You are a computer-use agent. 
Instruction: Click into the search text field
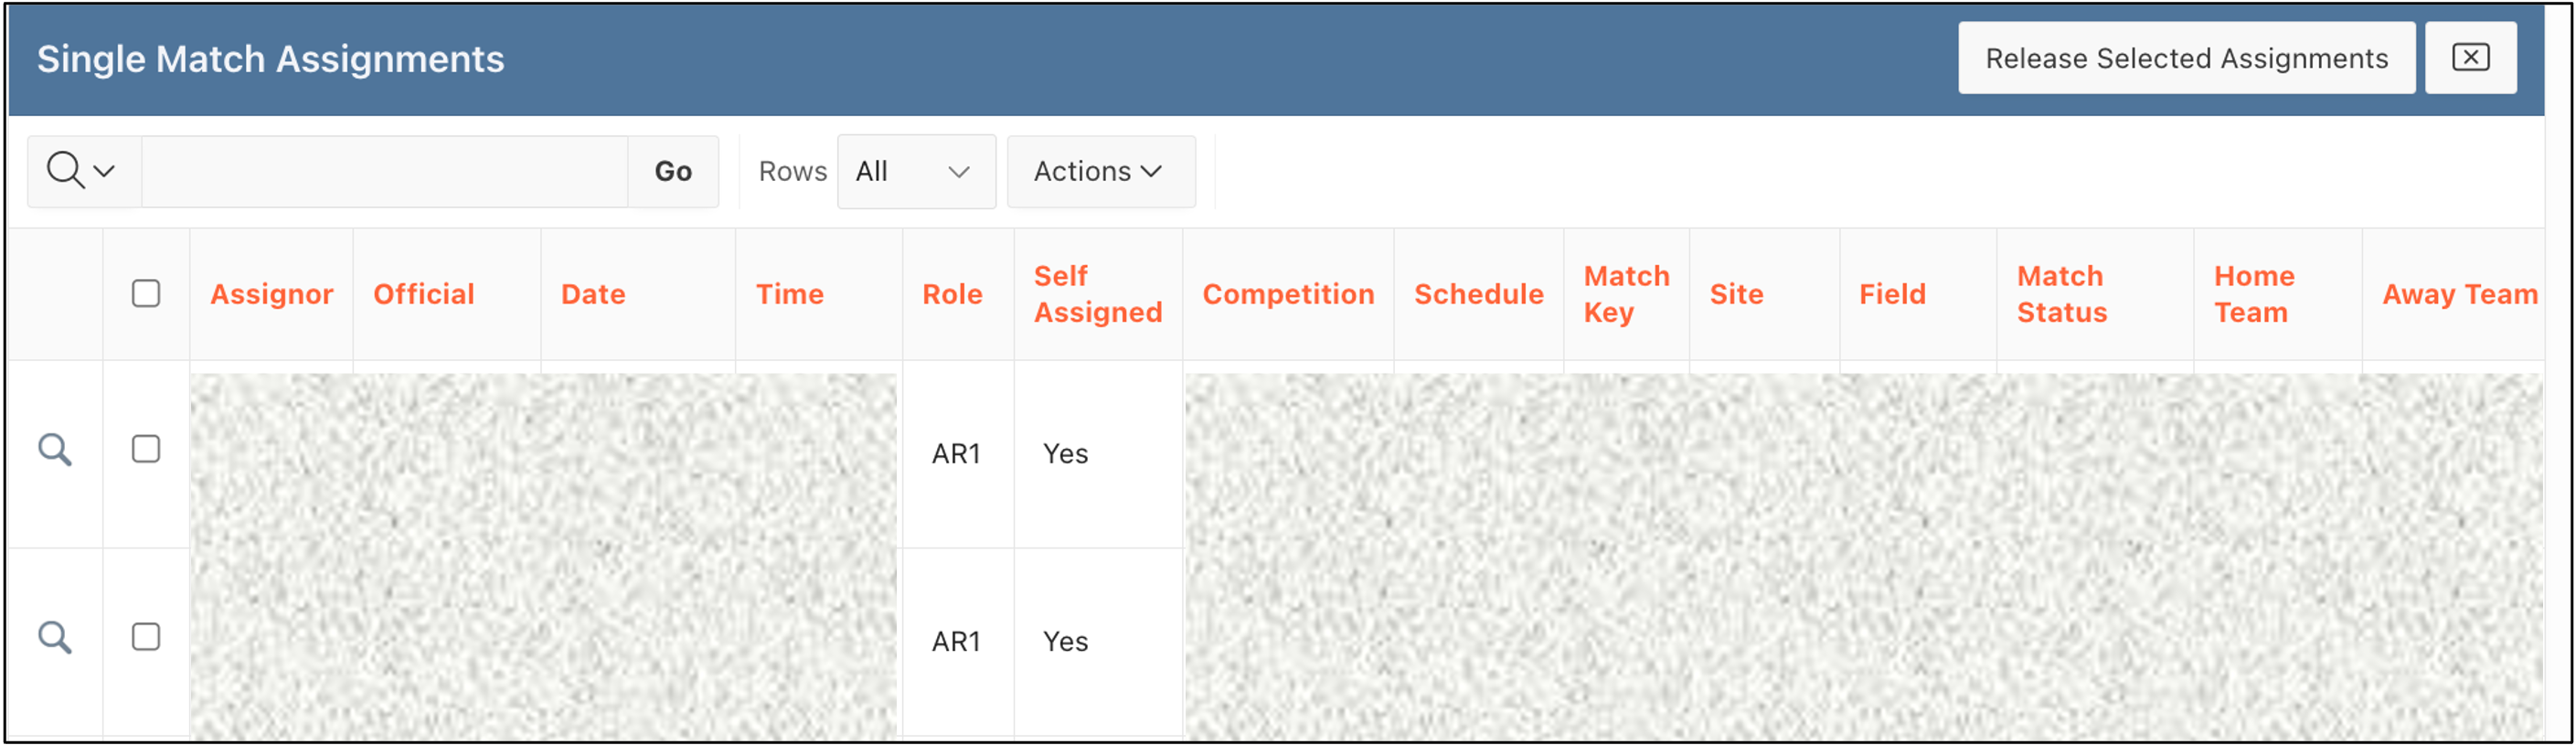(385, 172)
